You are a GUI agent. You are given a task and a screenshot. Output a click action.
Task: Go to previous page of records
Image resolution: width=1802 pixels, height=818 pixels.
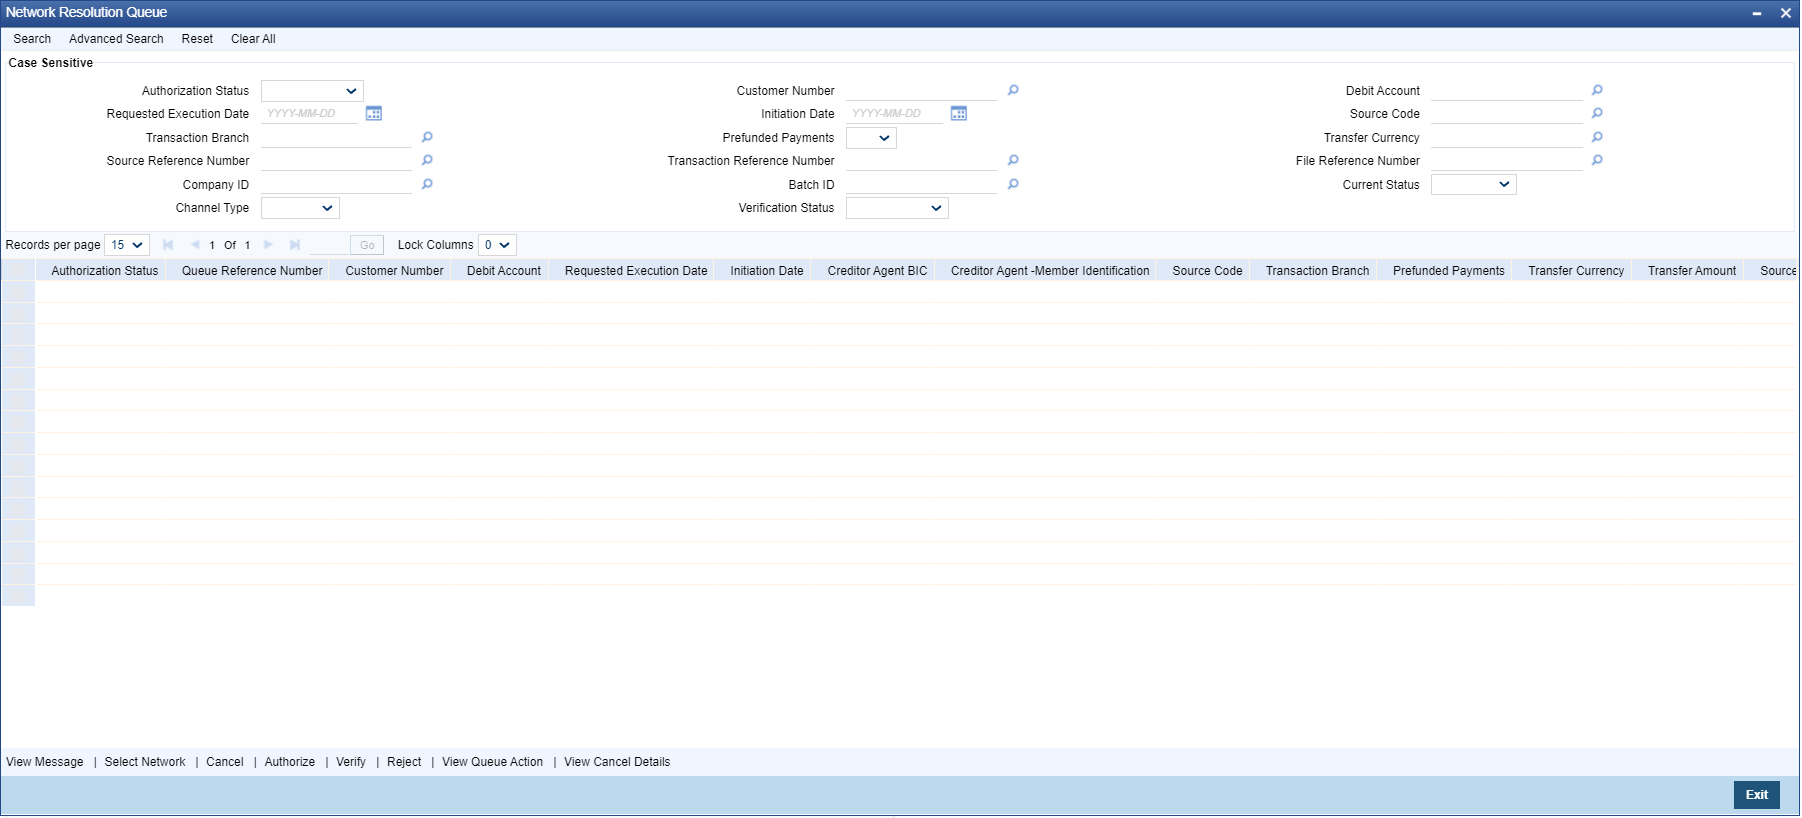[x=195, y=245]
